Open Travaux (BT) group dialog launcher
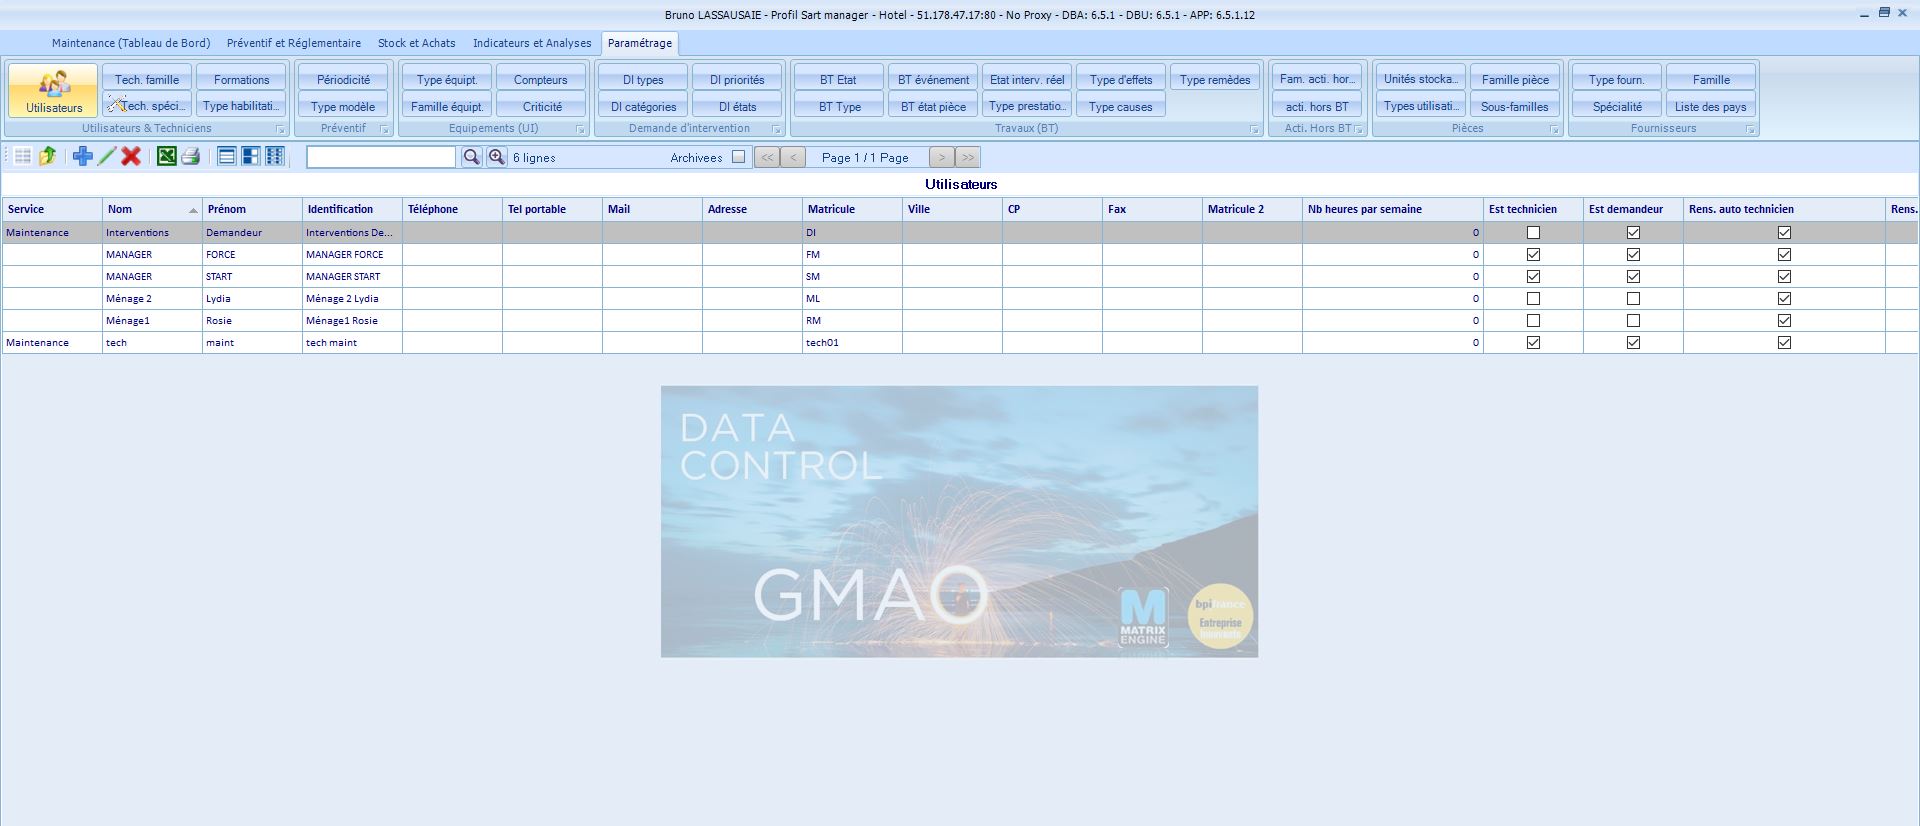 coord(1255,130)
